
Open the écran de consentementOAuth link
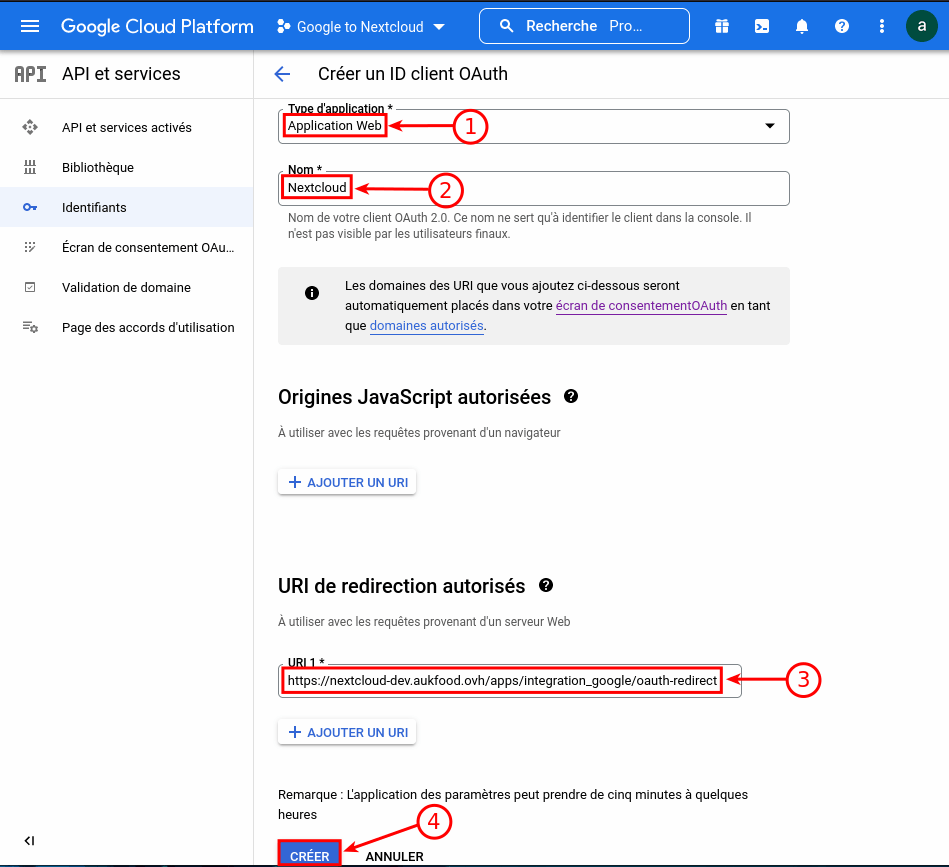pyautogui.click(x=641, y=306)
